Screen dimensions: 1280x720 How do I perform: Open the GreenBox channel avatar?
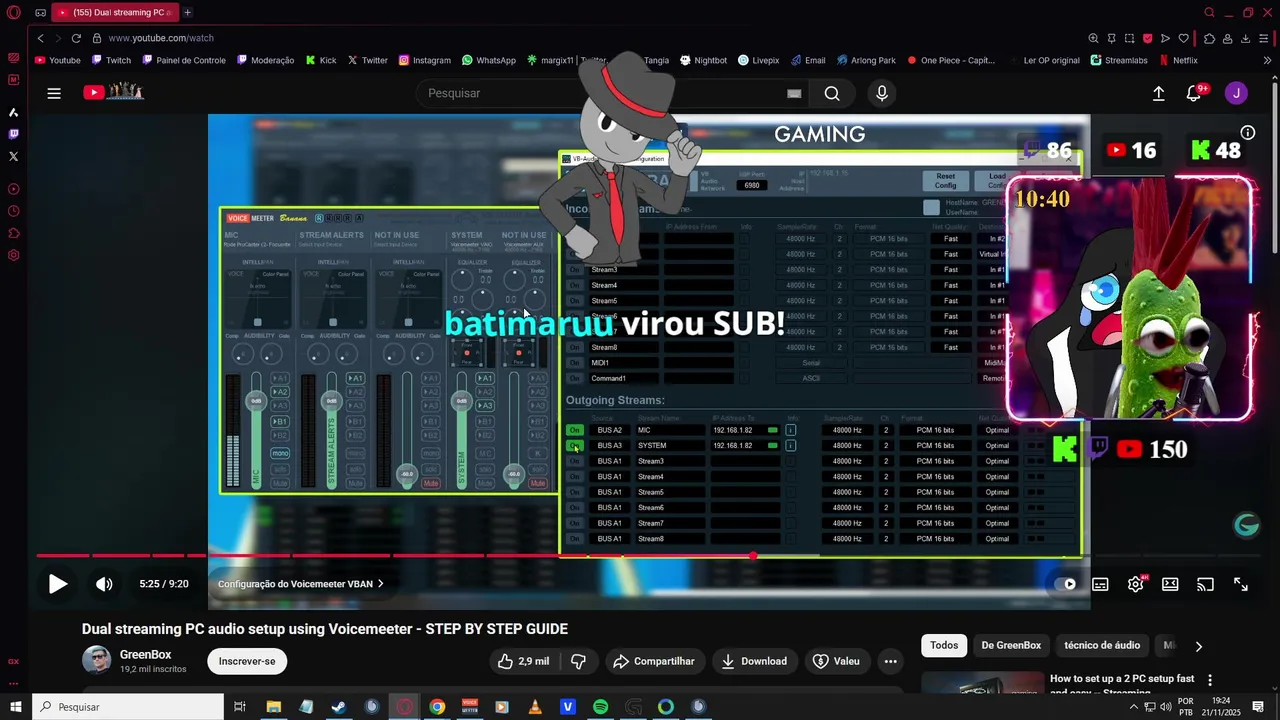97,660
